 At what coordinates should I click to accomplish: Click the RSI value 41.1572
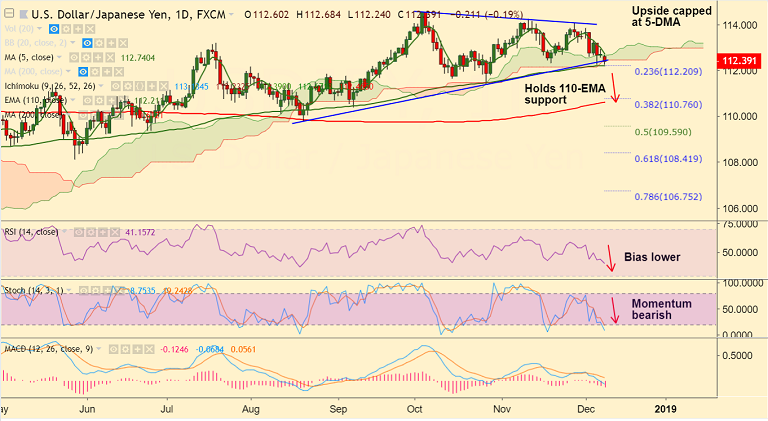[x=141, y=232]
